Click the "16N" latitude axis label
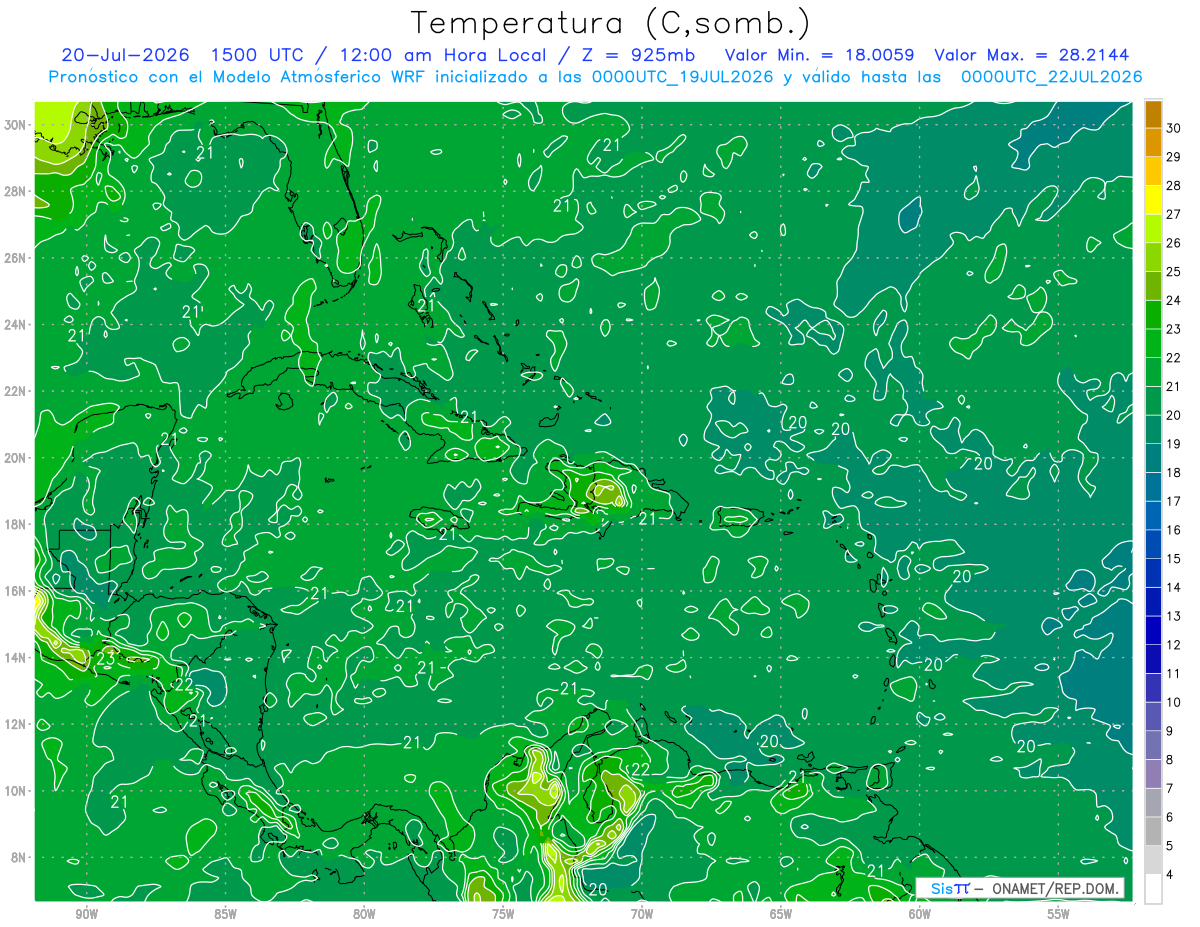 [15, 591]
